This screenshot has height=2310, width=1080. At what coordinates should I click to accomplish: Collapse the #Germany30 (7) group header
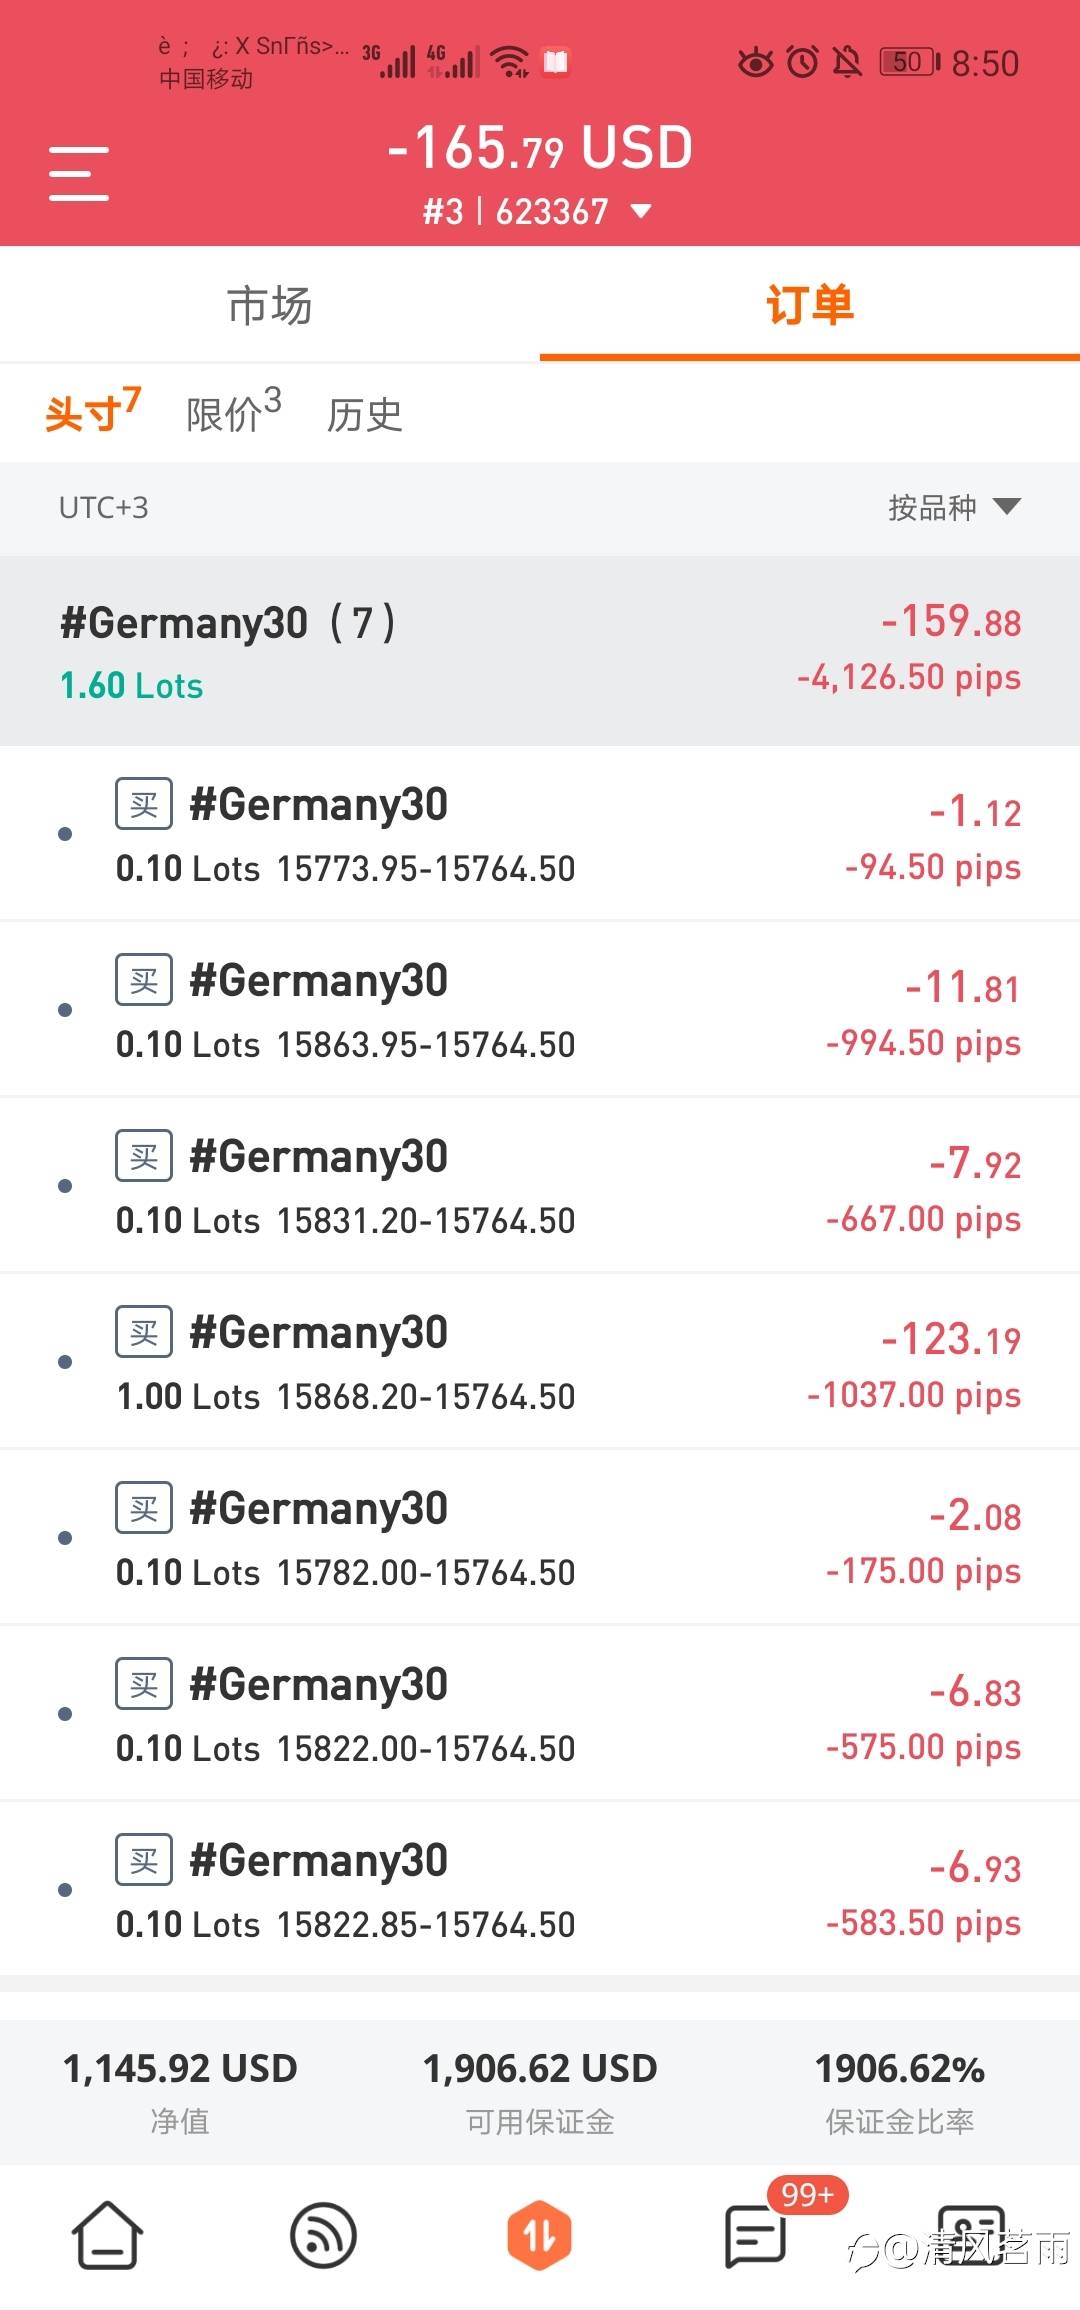(x=540, y=651)
